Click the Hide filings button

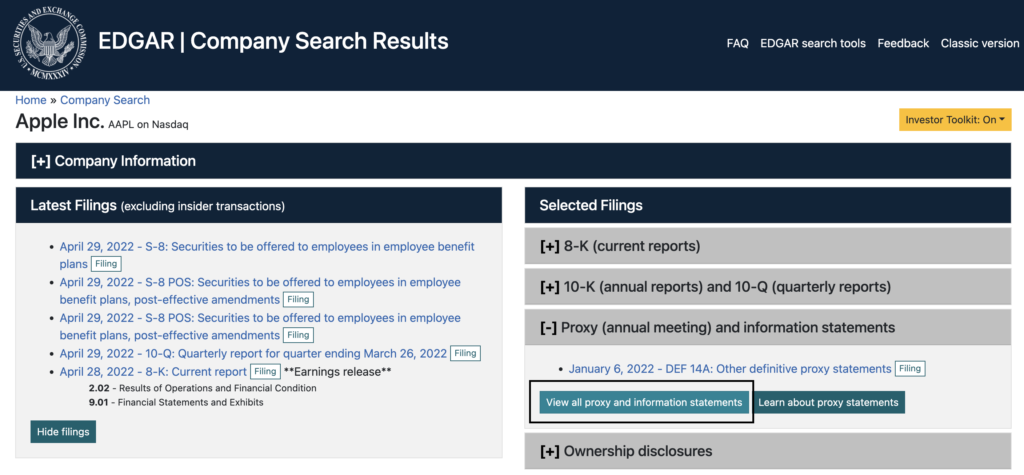63,432
